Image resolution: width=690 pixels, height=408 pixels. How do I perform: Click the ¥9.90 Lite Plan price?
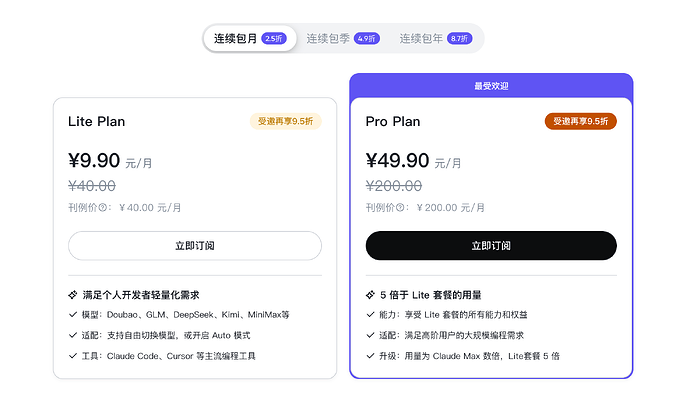coord(94,161)
